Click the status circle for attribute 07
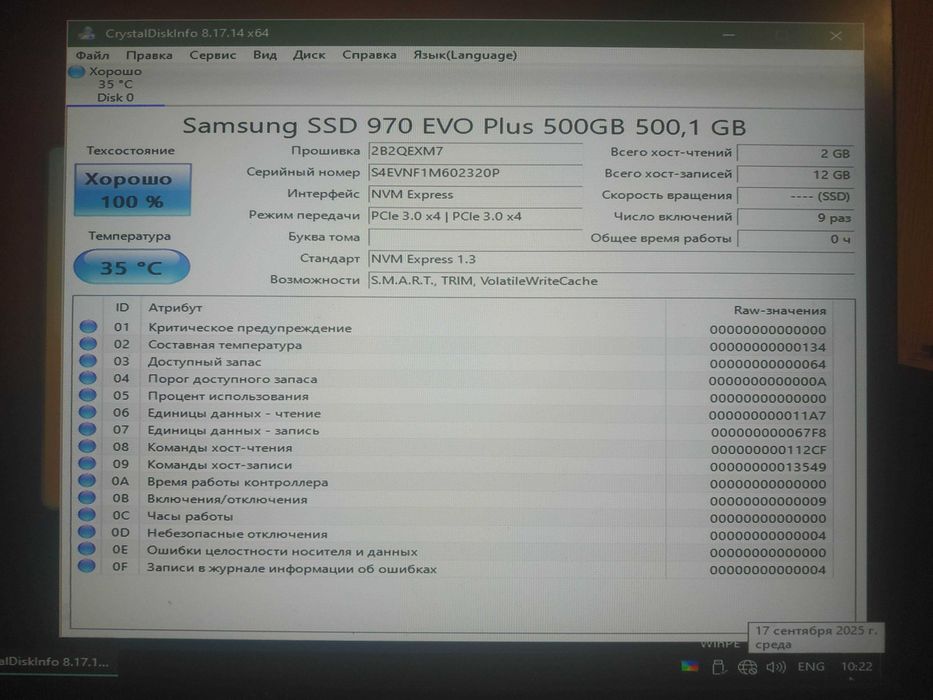Image resolution: width=933 pixels, height=700 pixels. tap(87, 429)
